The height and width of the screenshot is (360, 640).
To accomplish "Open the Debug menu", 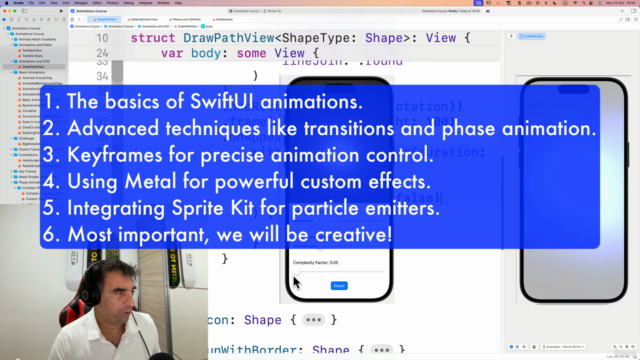I will coord(129,3).
